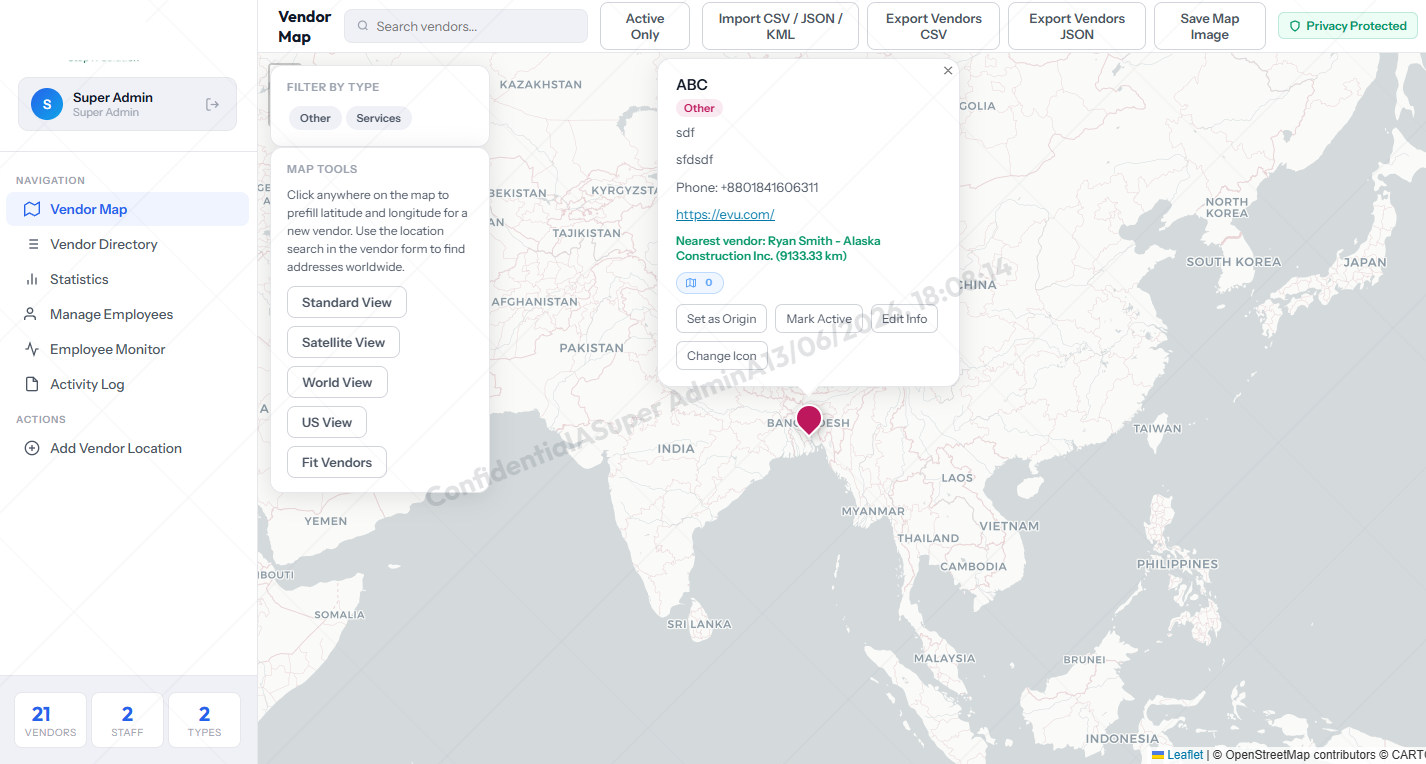The height and width of the screenshot is (764, 1426).
Task: Go to Statistics
Action: [128, 279]
